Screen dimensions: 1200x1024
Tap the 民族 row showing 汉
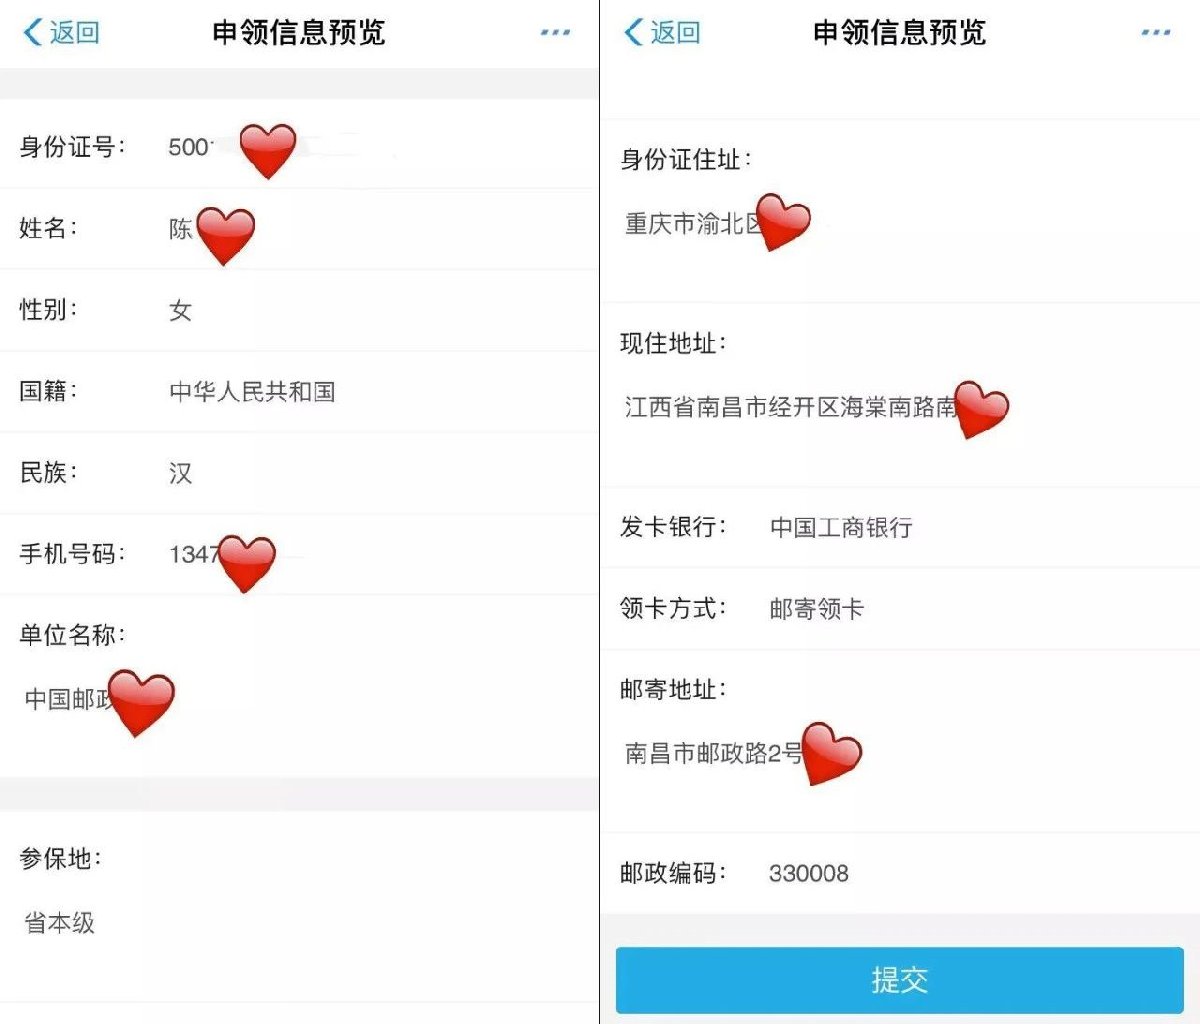pyautogui.click(x=299, y=473)
